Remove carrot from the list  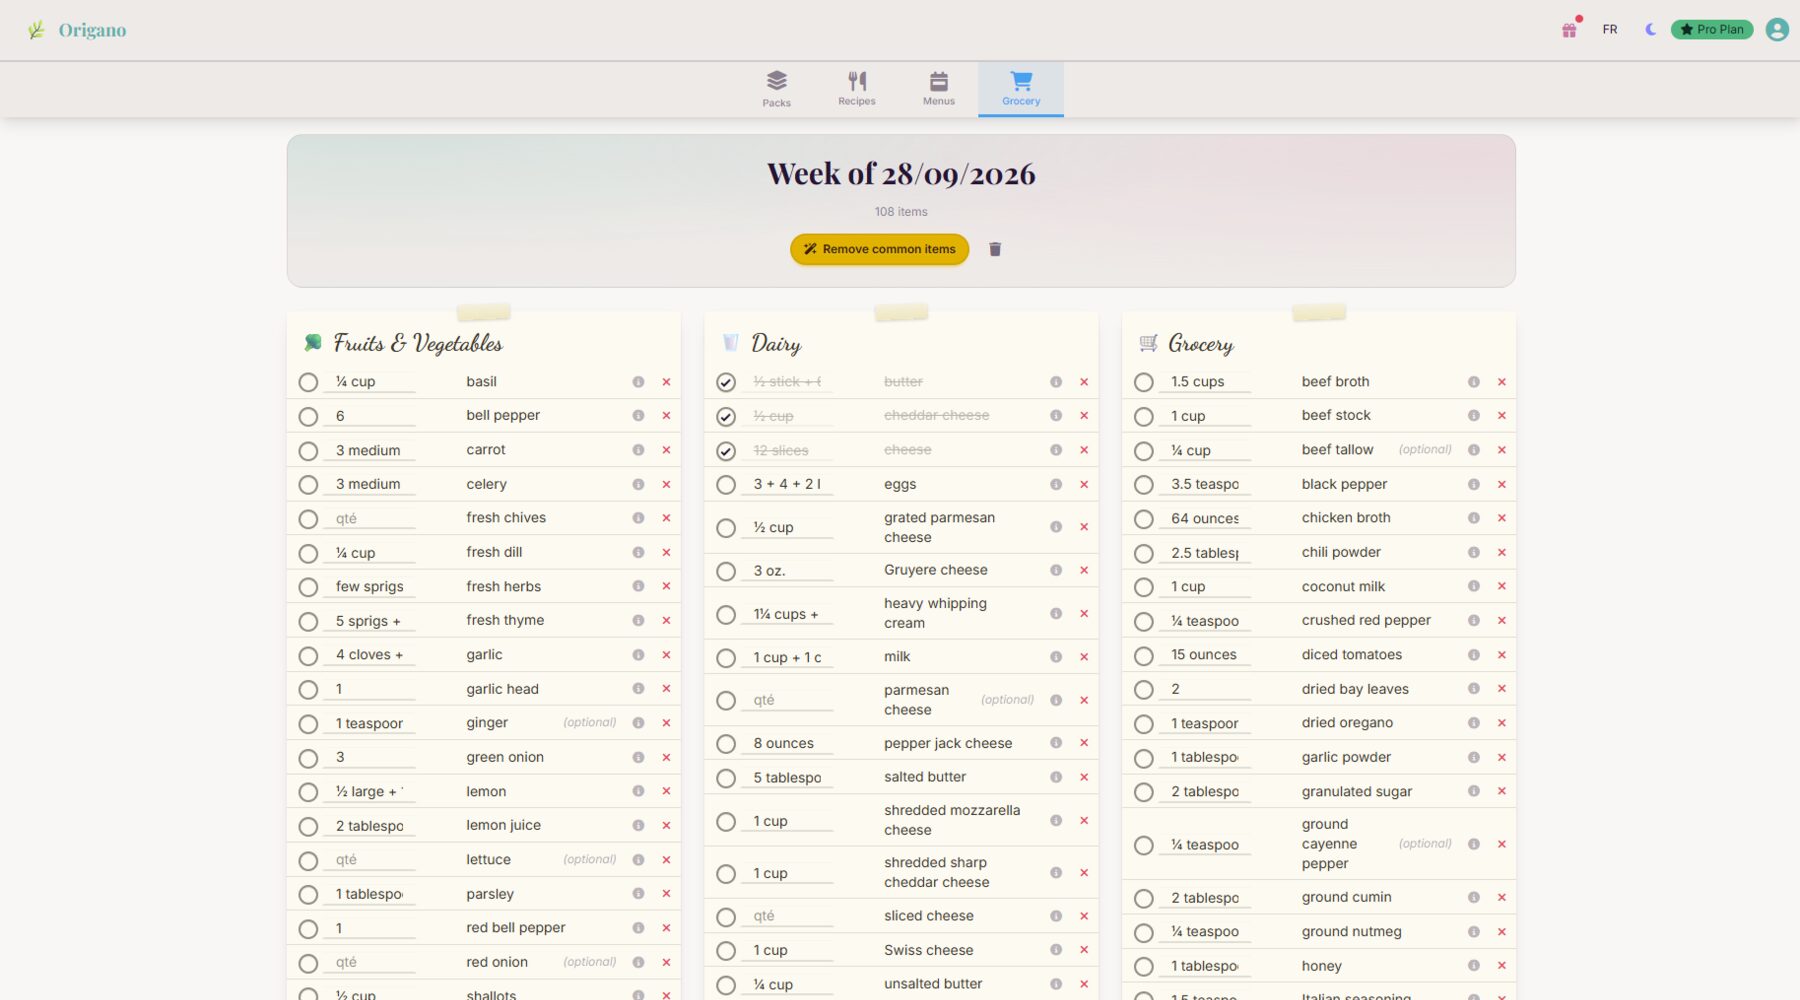click(x=666, y=450)
